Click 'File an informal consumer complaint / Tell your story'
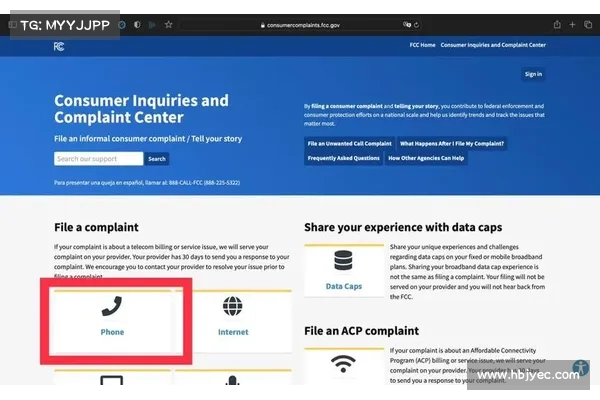 (x=148, y=139)
